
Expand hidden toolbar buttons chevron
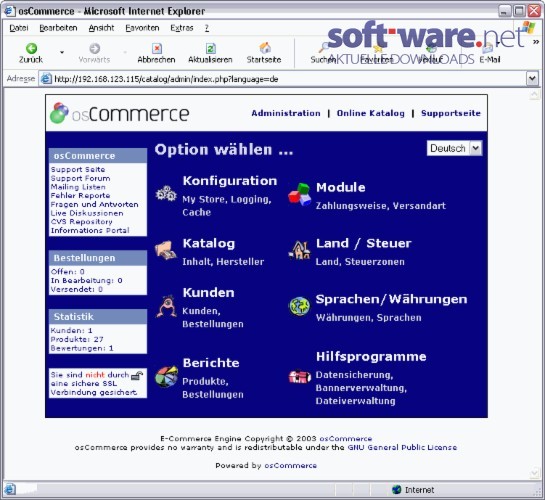(x=536, y=42)
